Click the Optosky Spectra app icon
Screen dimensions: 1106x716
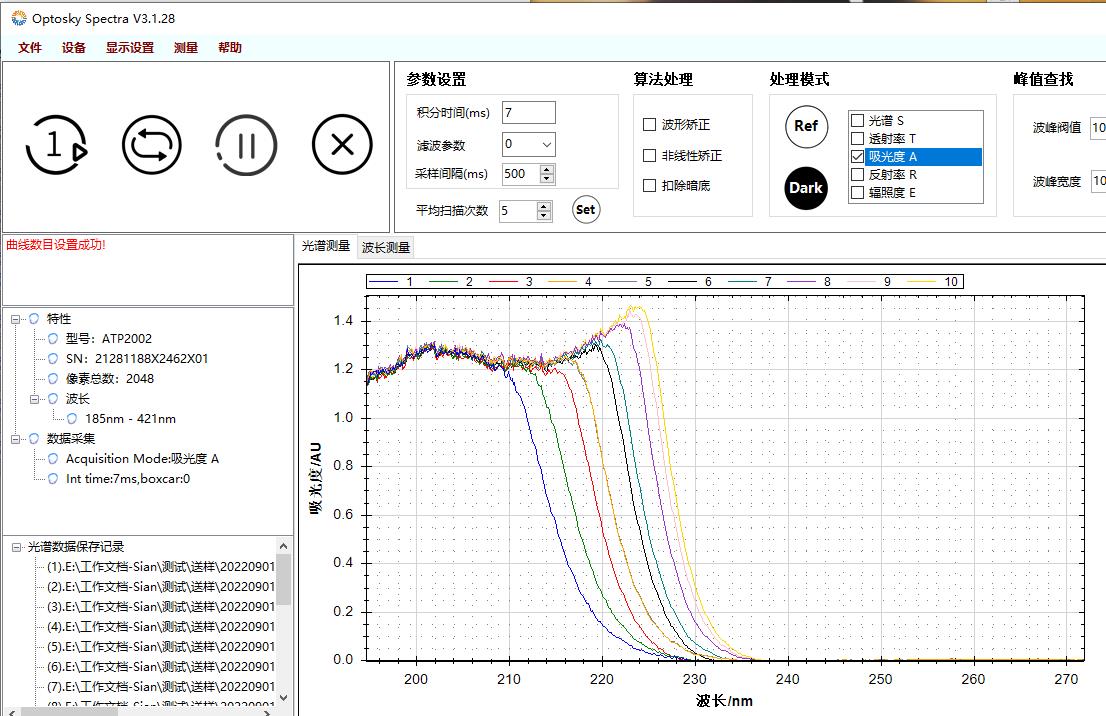tap(16, 18)
